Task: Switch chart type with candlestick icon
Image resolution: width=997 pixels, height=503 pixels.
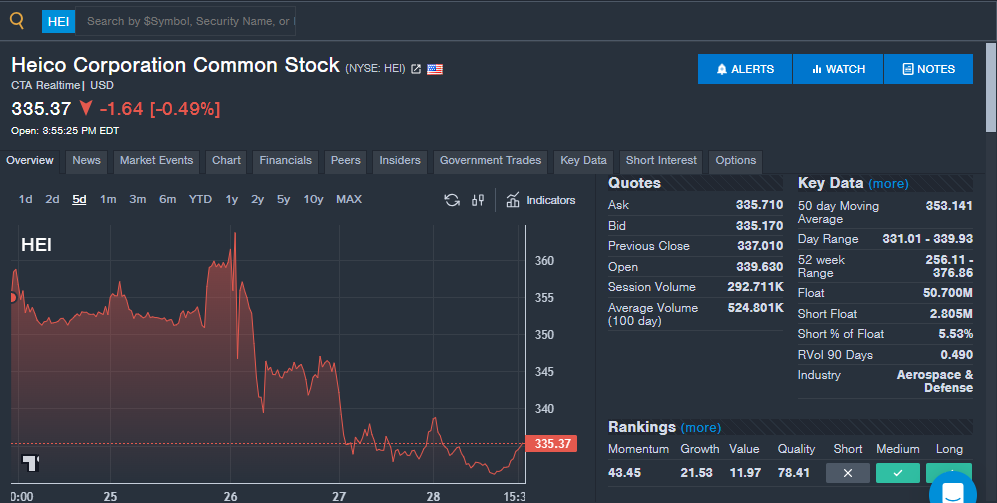Action: click(478, 200)
